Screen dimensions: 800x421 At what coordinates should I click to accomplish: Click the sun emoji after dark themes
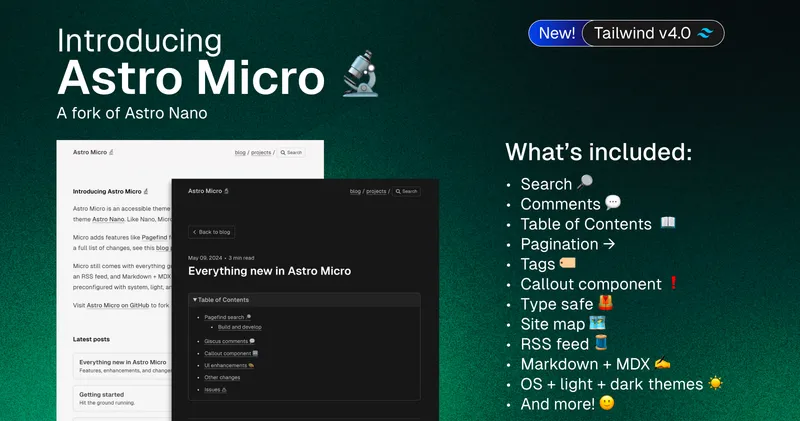[715, 383]
